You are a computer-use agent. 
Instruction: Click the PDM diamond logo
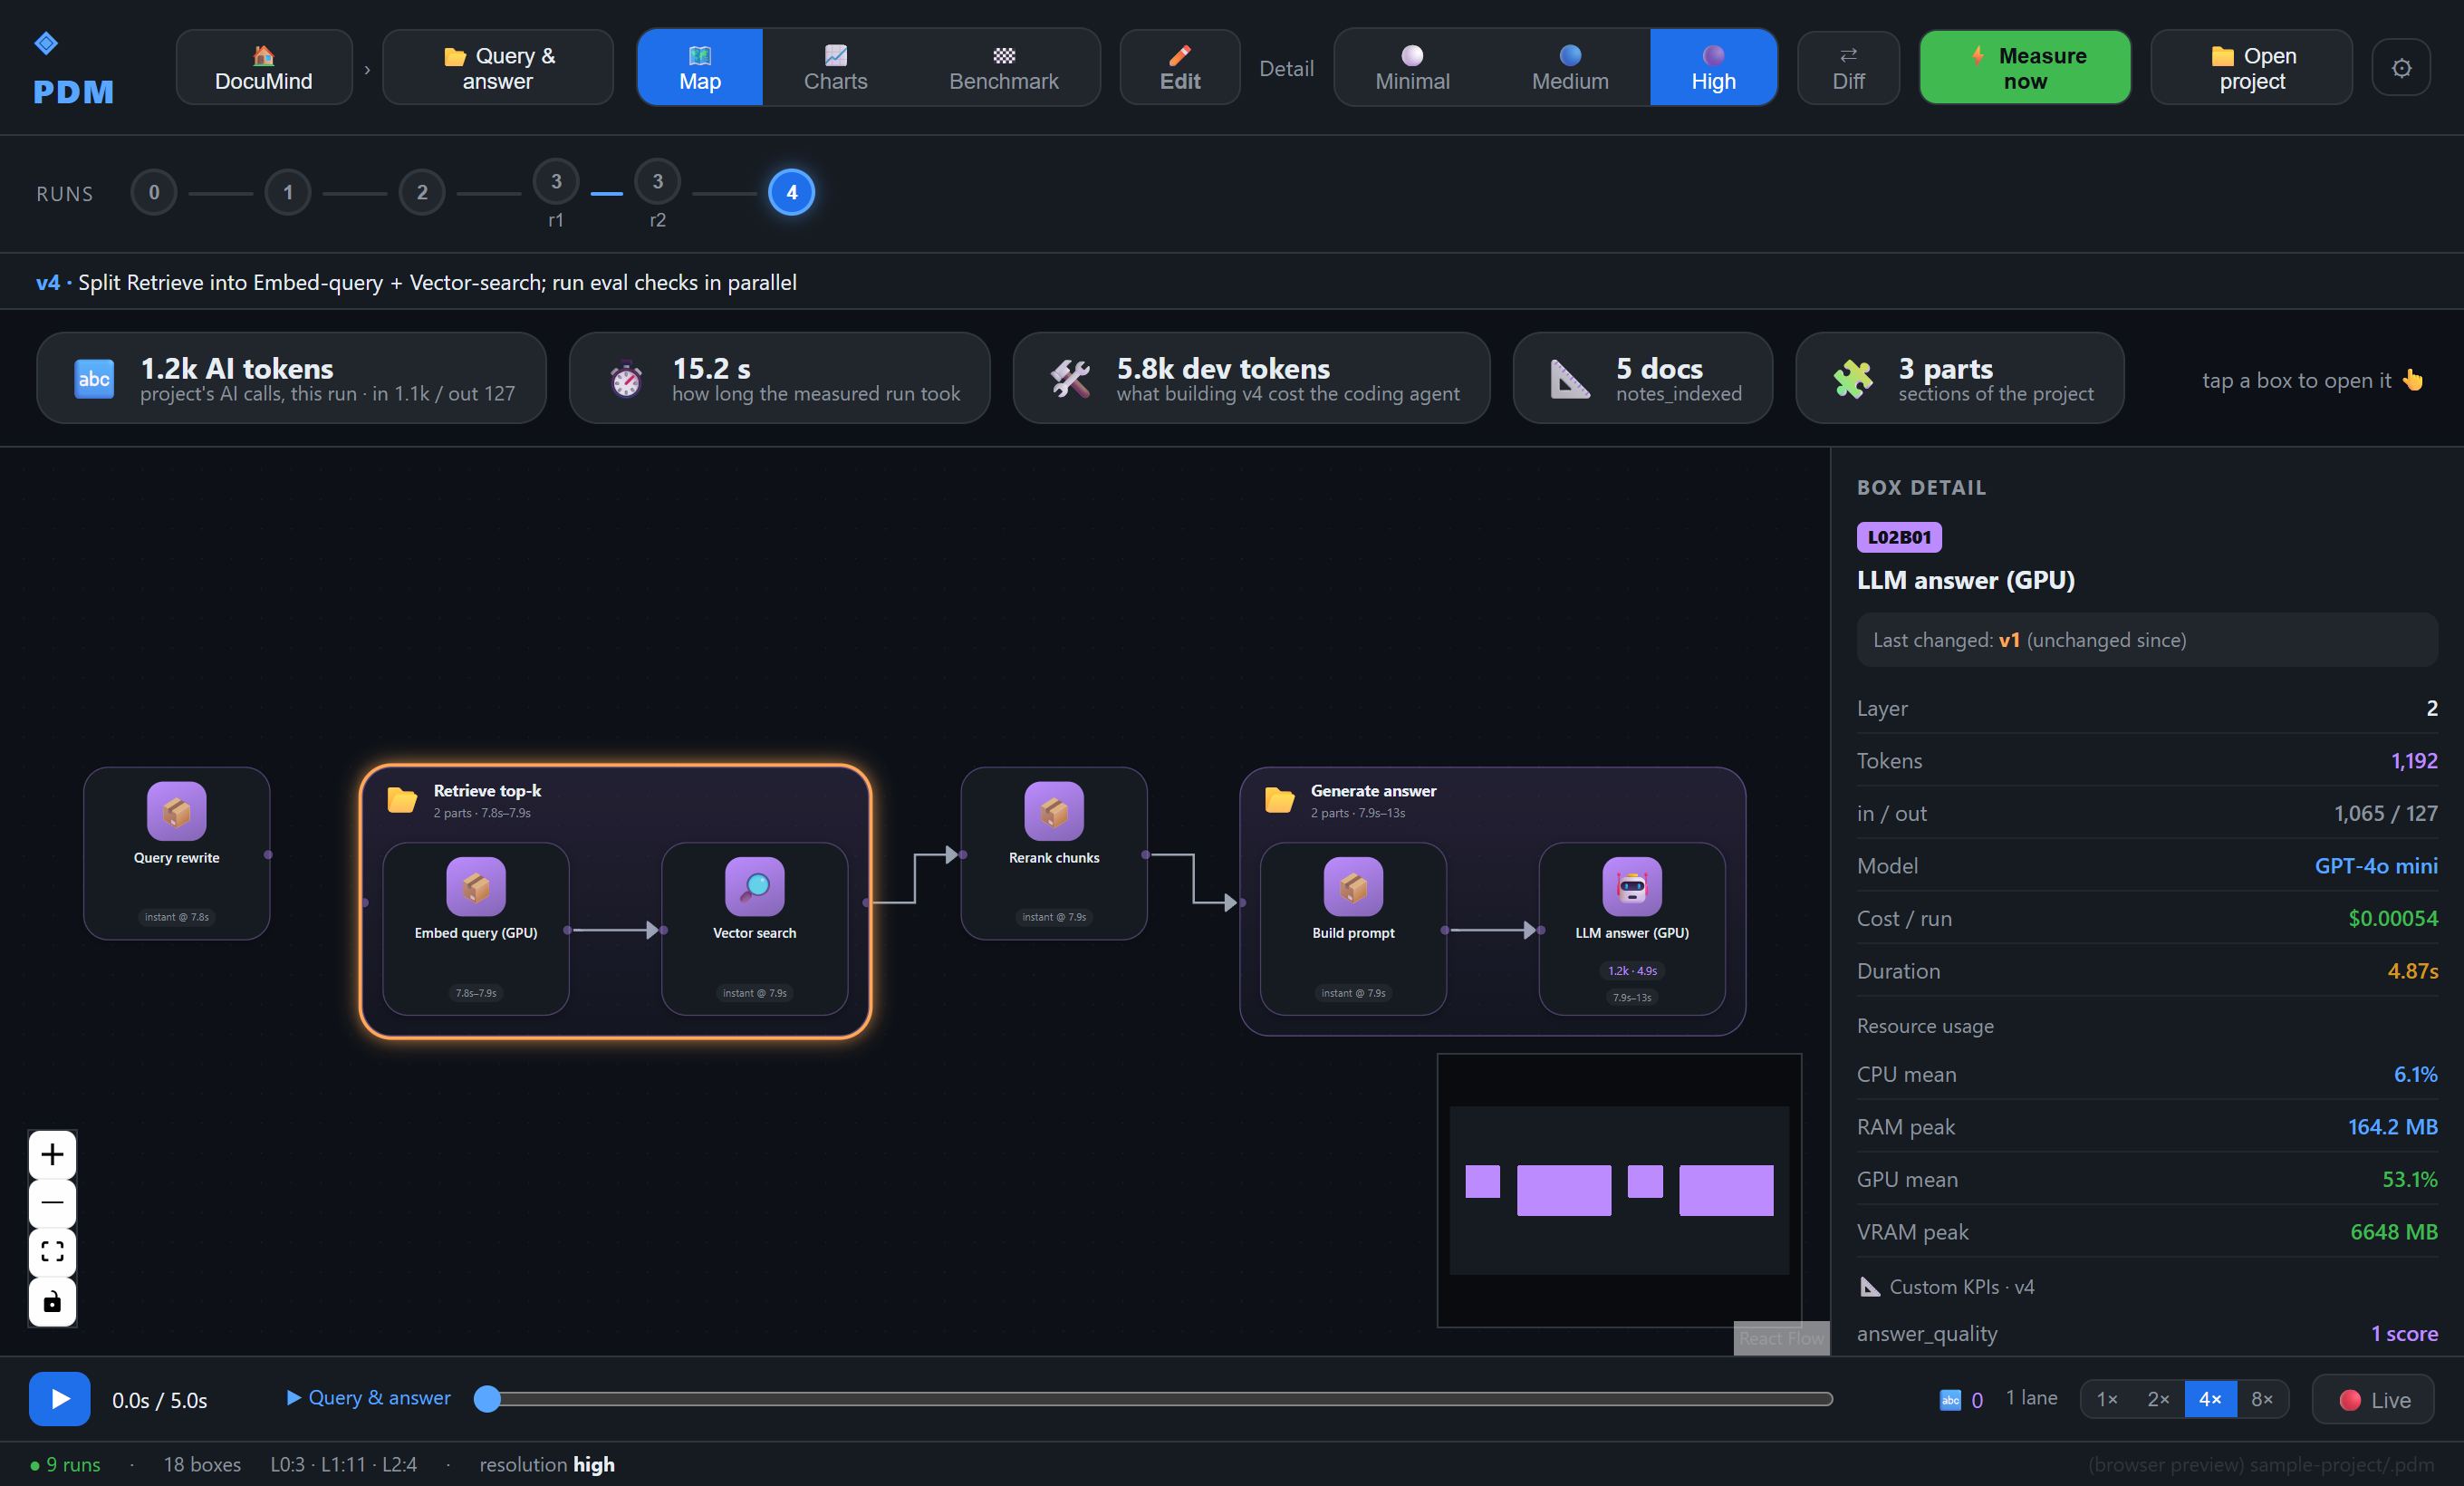pyautogui.click(x=46, y=43)
